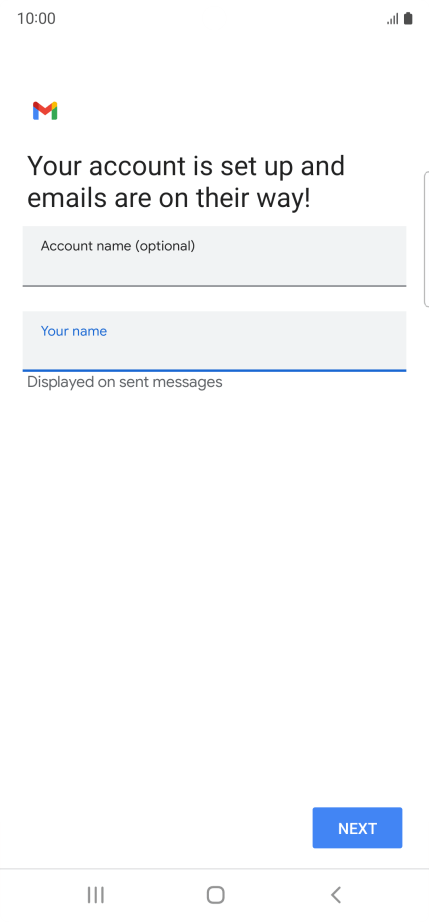
Task: Open recent apps via three-bar icon
Action: click(x=95, y=895)
